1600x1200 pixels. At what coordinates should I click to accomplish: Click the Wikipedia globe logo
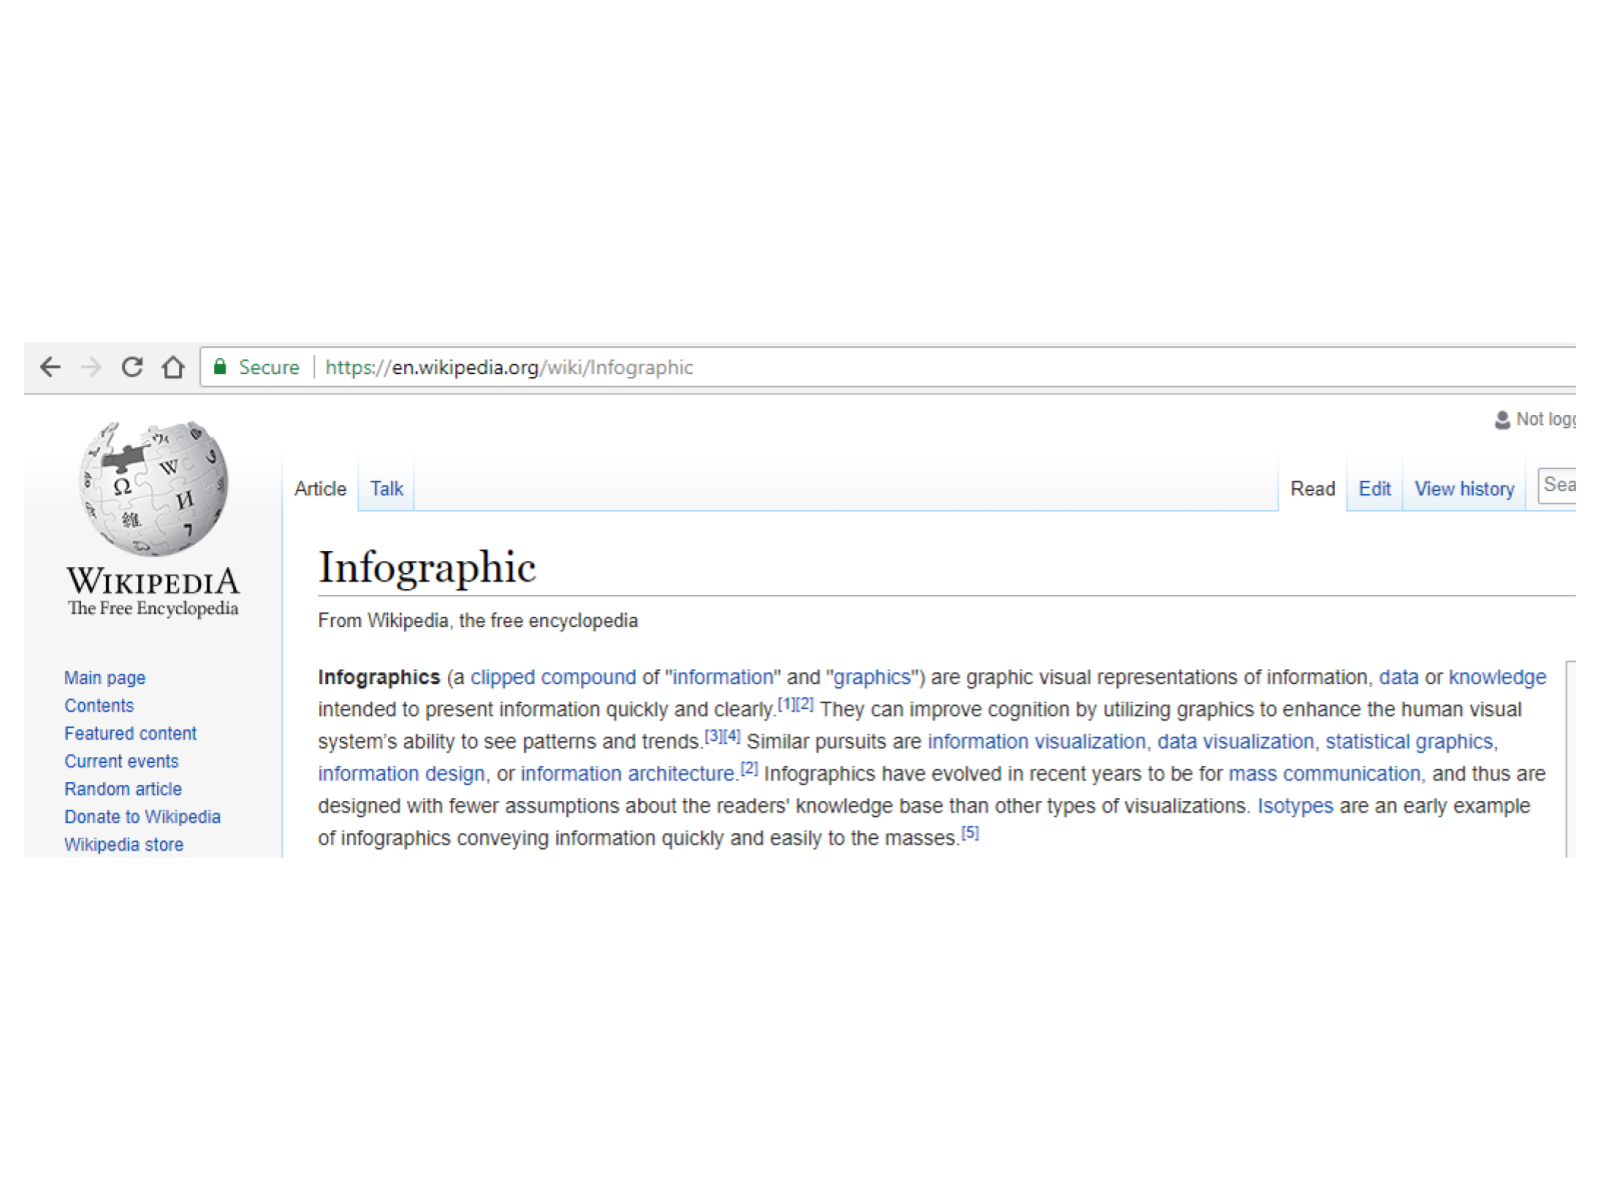tap(153, 488)
